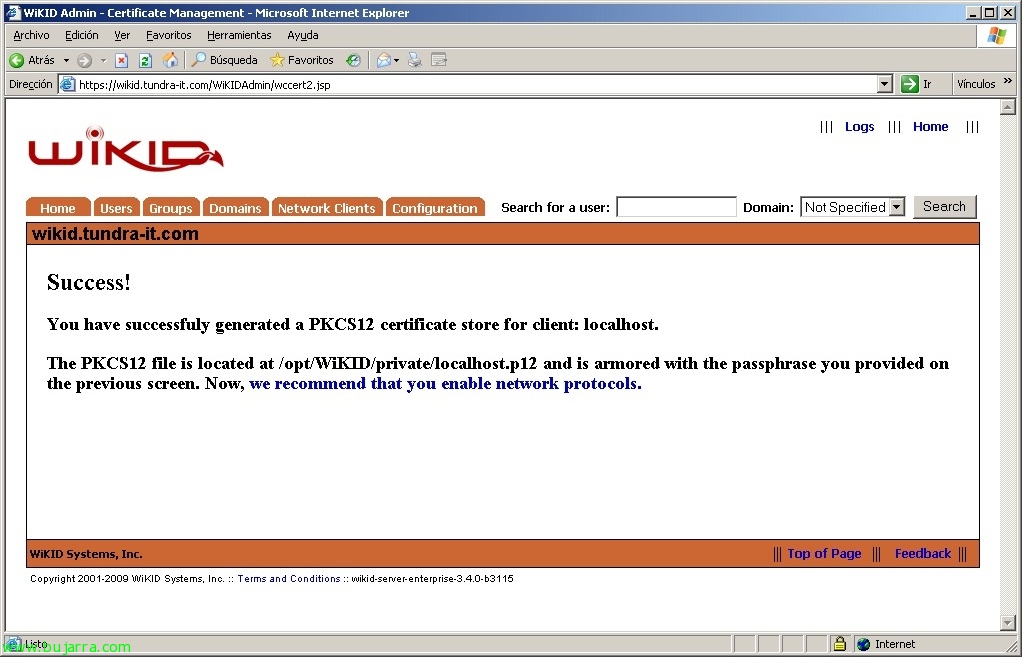
Task: Click the WiKID logo image
Action: coord(126,149)
